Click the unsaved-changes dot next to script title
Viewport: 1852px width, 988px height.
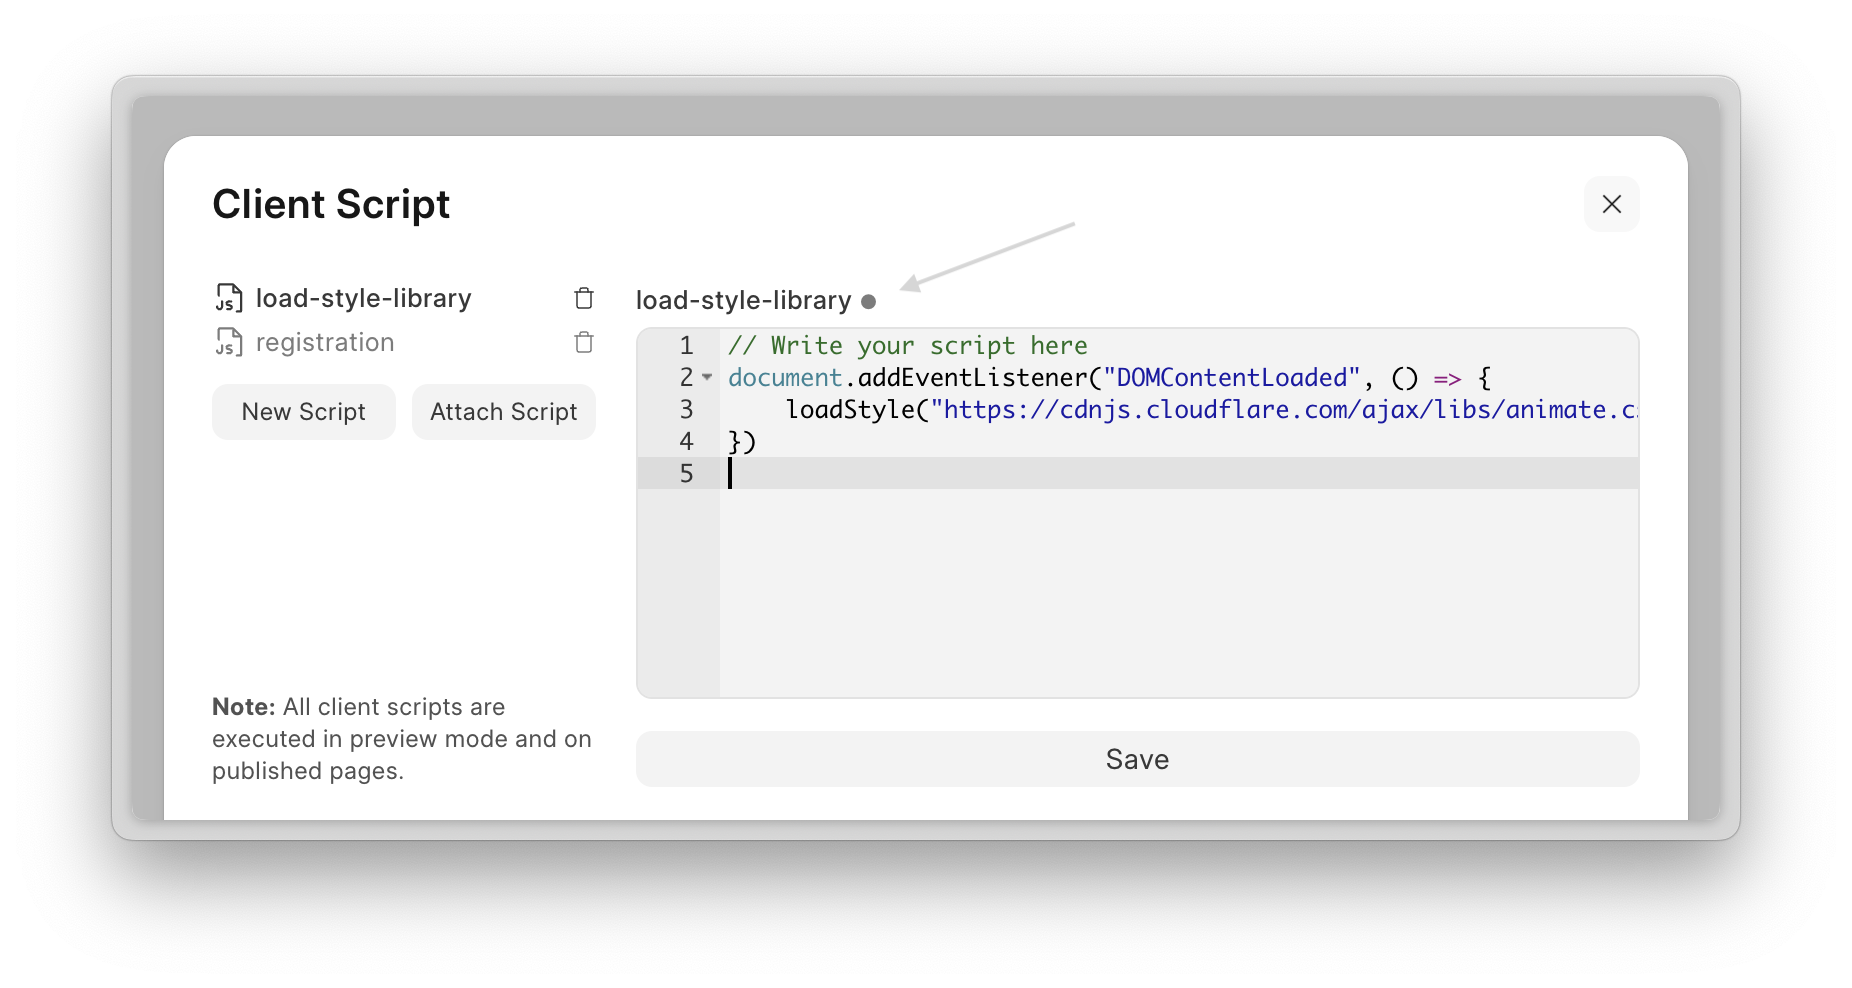868,301
